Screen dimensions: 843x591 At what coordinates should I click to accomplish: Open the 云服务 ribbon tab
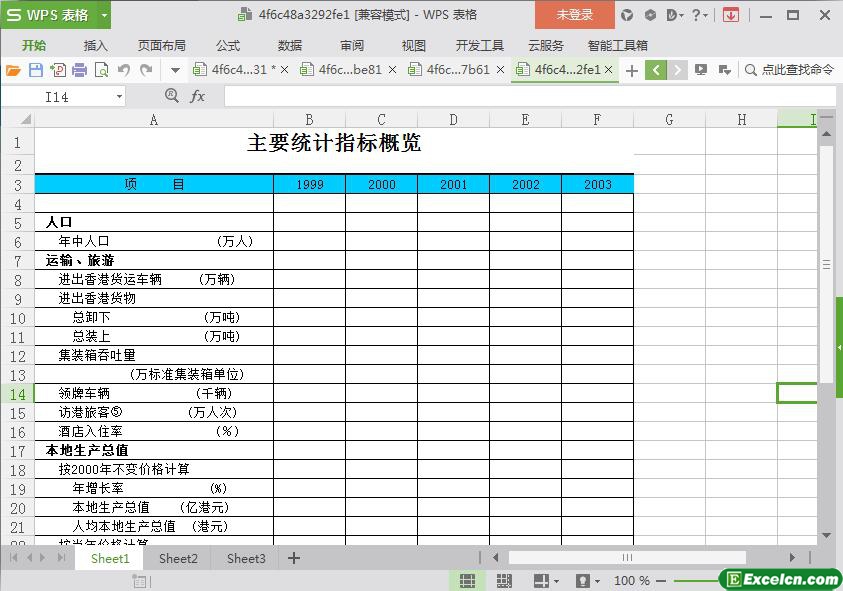[546, 45]
